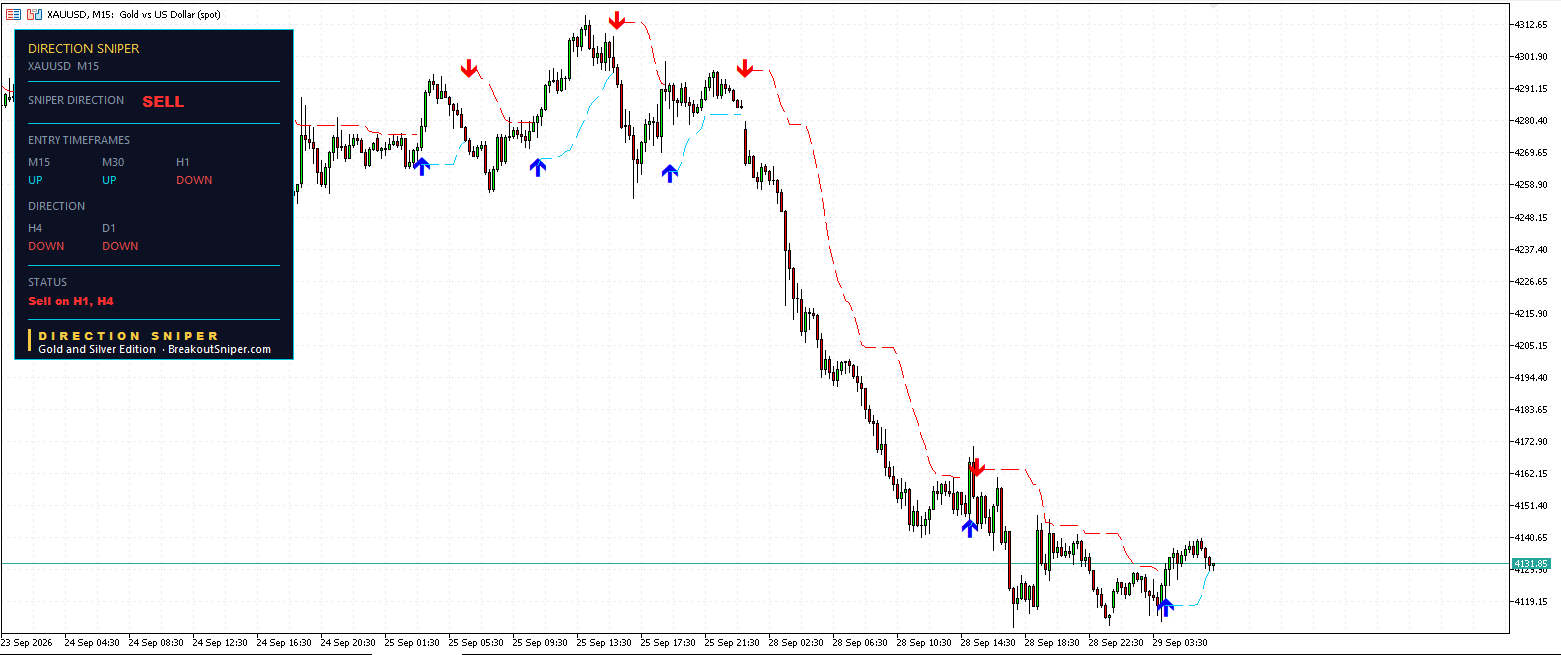Image resolution: width=1561 pixels, height=655 pixels.
Task: Open the Depth of Market icon
Action: [x=34, y=15]
